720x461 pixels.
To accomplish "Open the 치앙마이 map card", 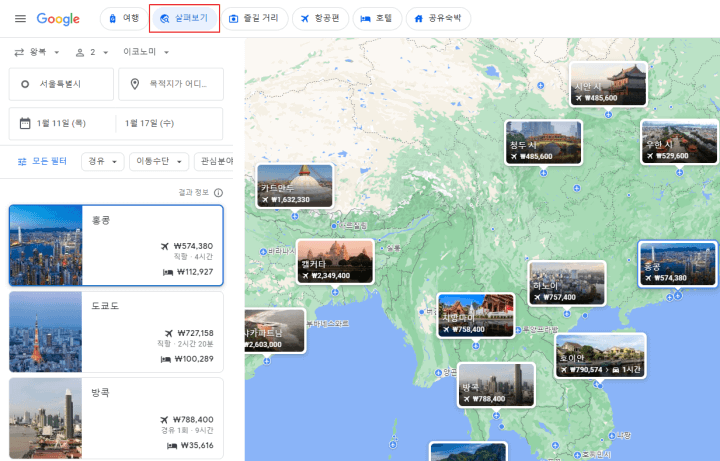I will pyautogui.click(x=476, y=315).
